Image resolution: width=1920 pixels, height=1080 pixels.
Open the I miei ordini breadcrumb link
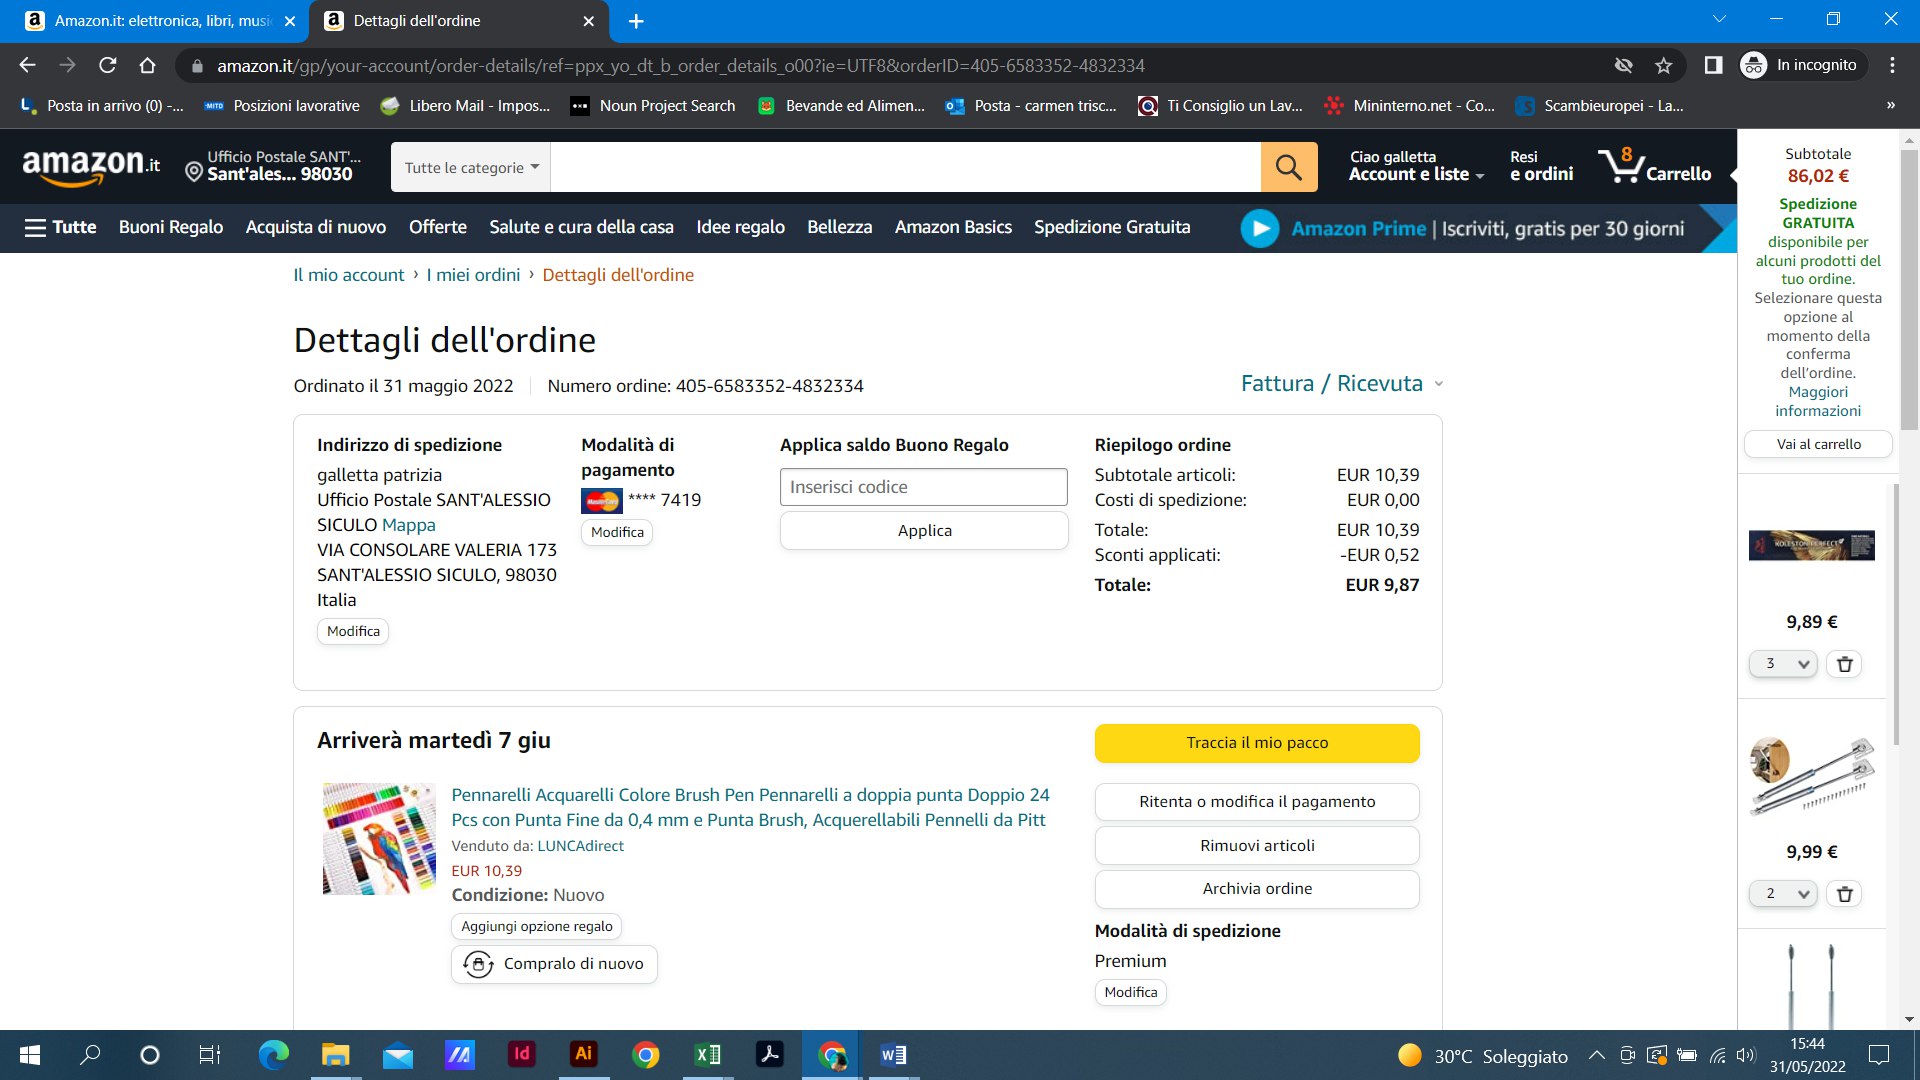(473, 275)
